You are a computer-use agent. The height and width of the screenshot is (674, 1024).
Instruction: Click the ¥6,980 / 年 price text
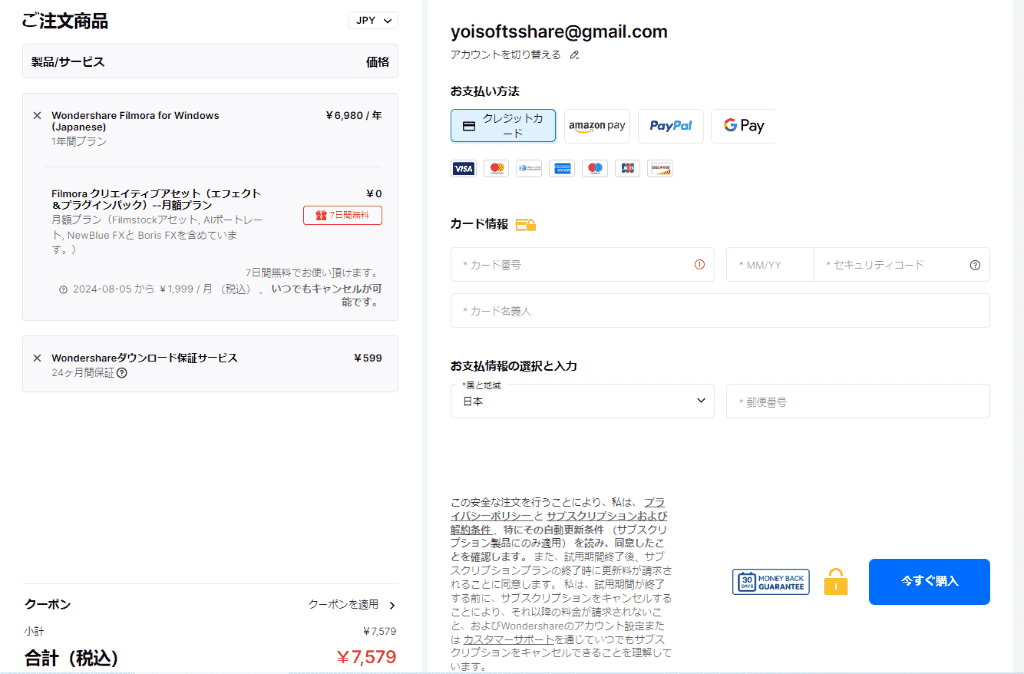(353, 116)
